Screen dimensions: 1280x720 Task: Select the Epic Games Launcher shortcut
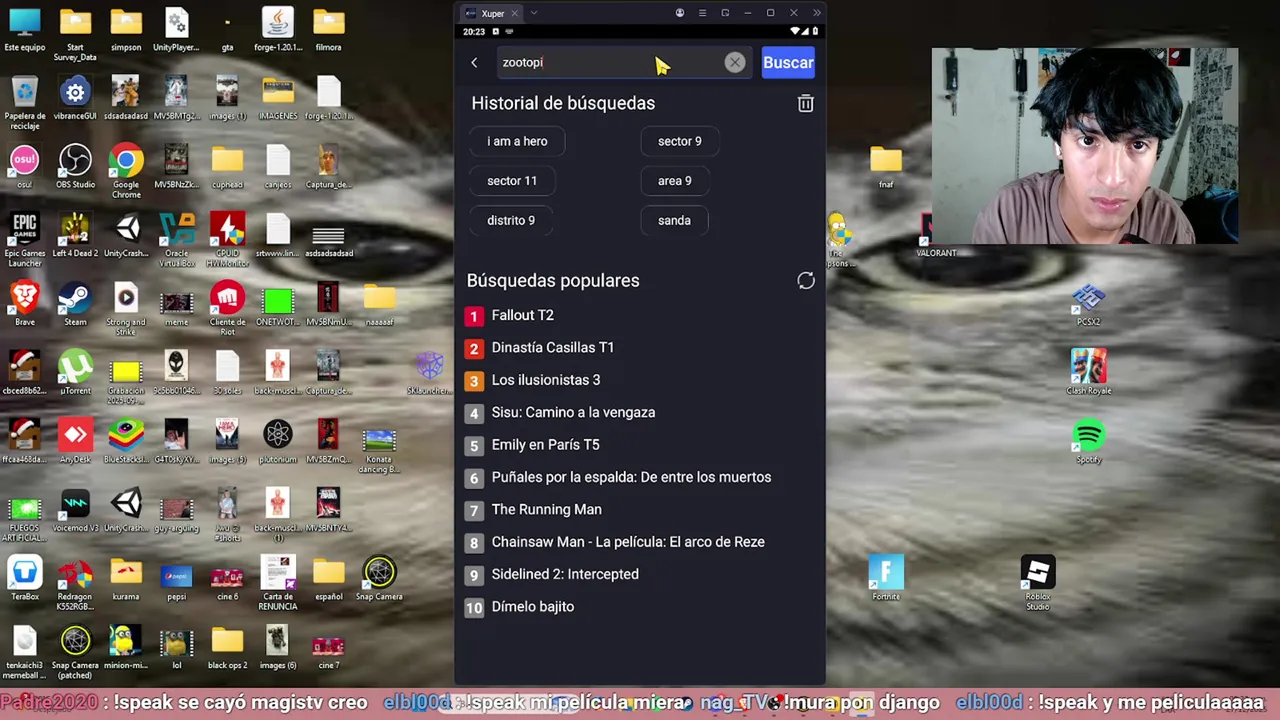tap(25, 240)
